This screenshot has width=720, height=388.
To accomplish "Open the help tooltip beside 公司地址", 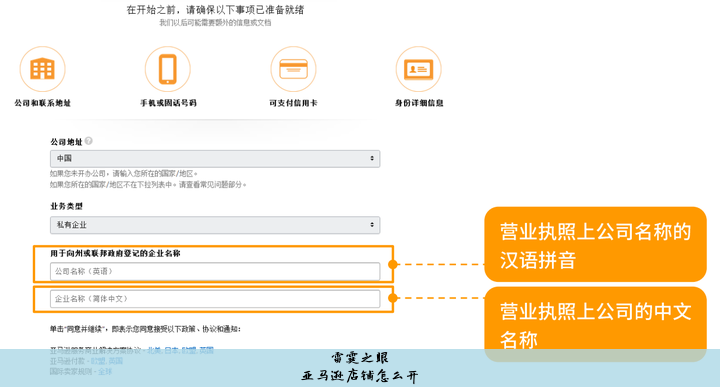I will tap(89, 141).
